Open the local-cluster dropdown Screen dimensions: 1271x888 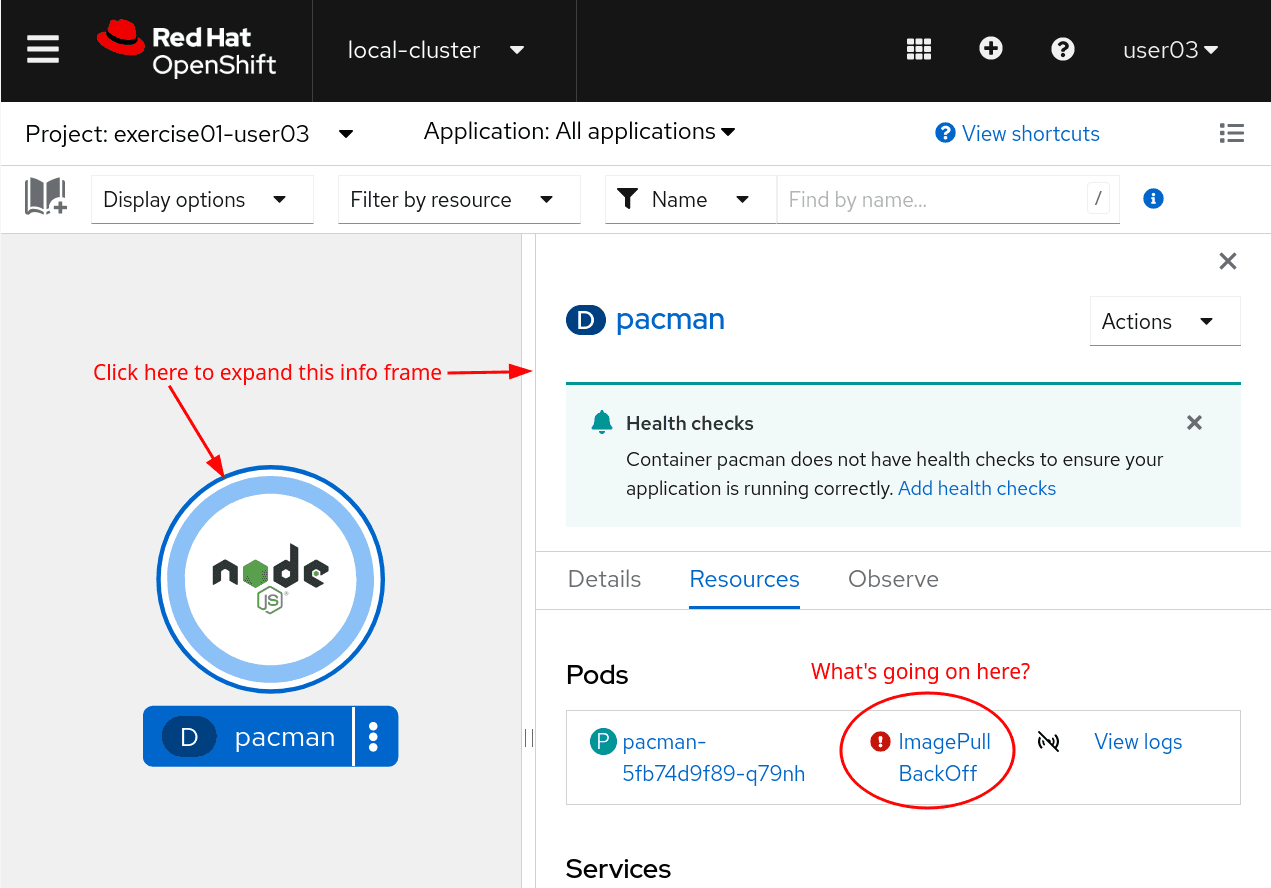pyautogui.click(x=436, y=50)
